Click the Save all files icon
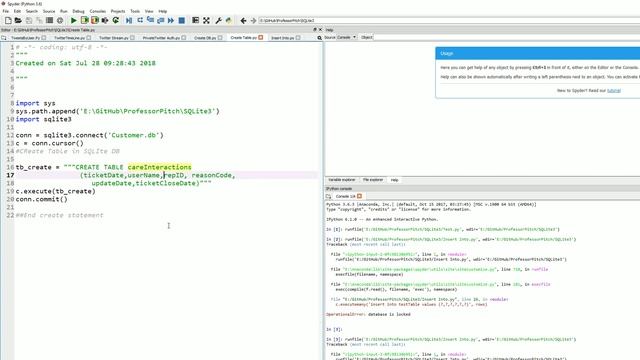Viewport: 640px width, 360px height. point(39,20)
